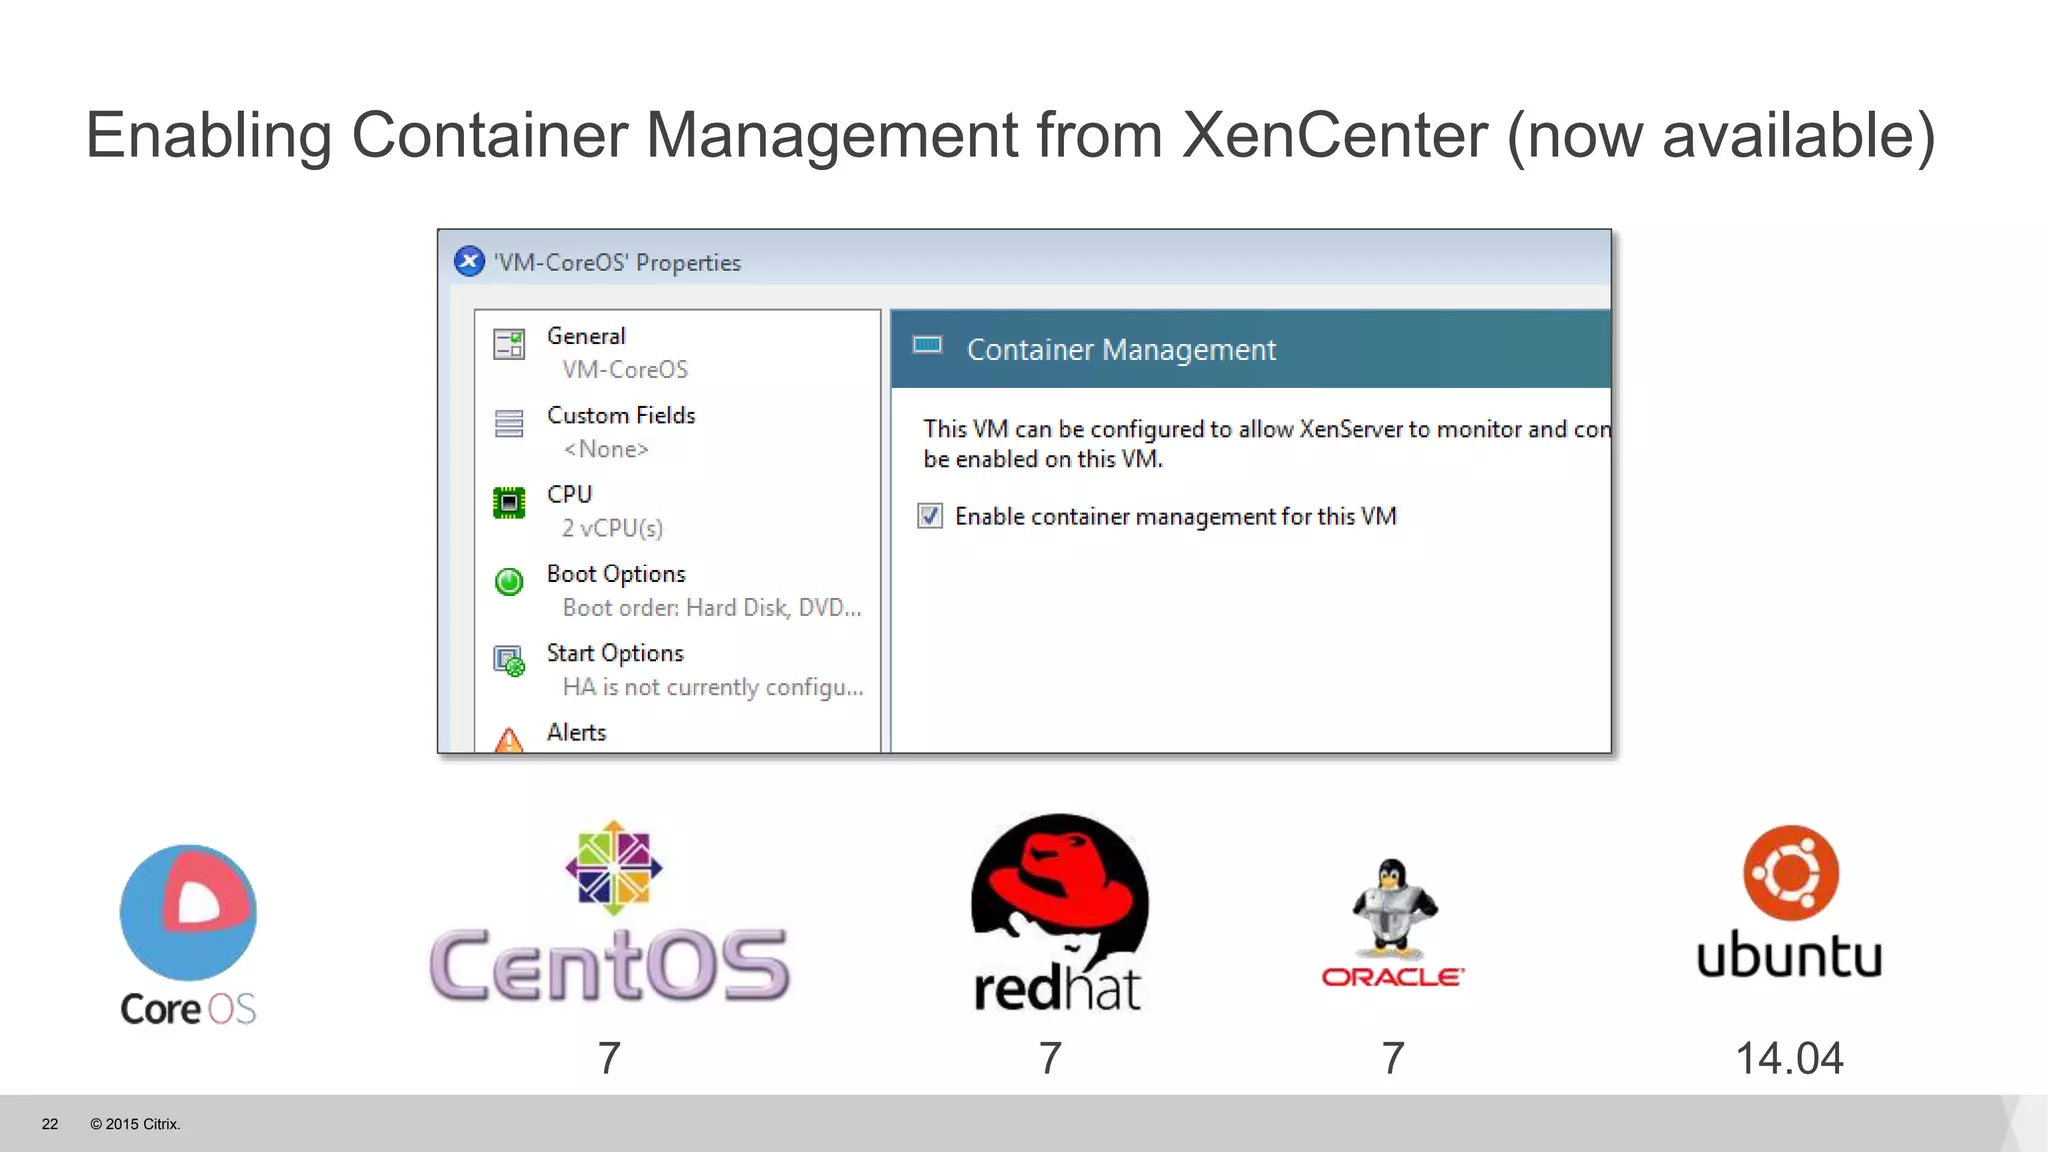Click "HA is not currently configu..." text
The width and height of the screenshot is (2048, 1152).
(x=713, y=687)
